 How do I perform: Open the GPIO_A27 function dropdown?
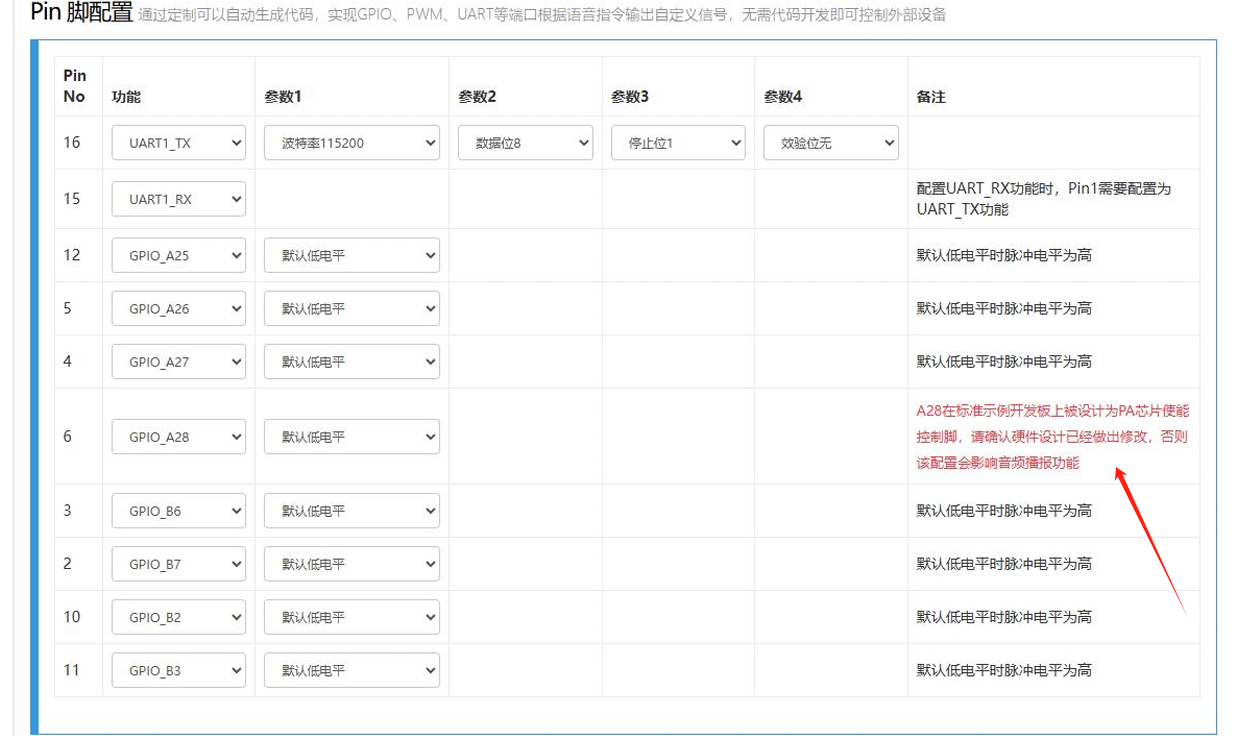(179, 362)
